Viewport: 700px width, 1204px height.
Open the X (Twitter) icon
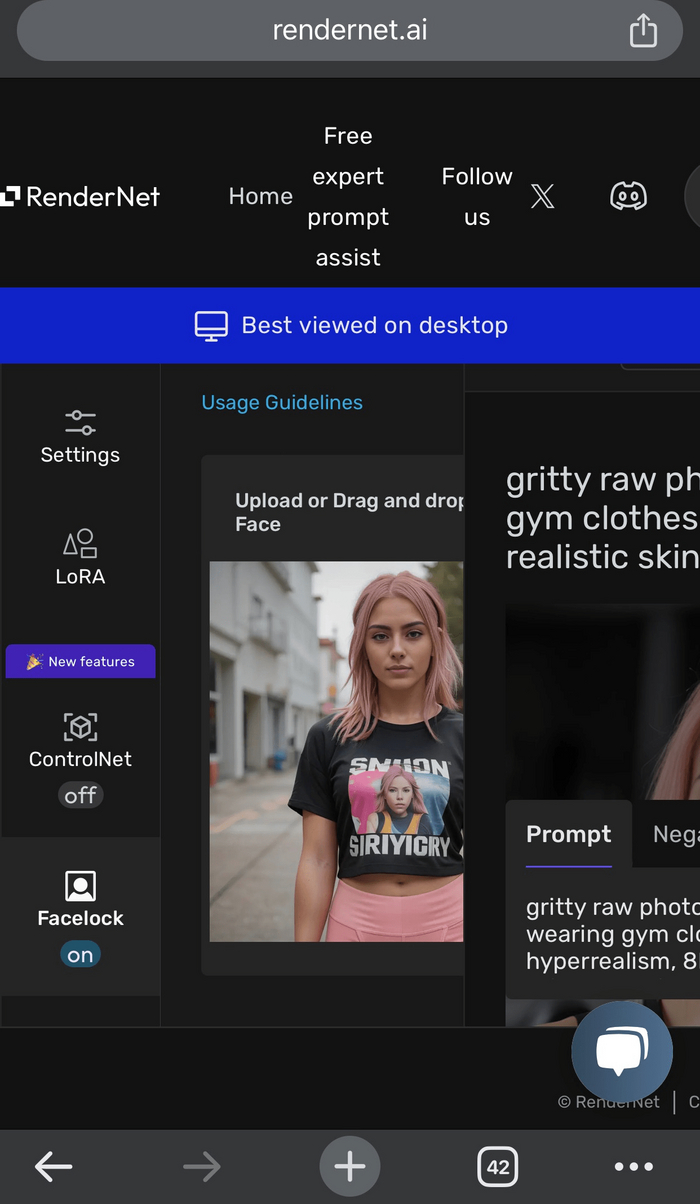tap(542, 197)
